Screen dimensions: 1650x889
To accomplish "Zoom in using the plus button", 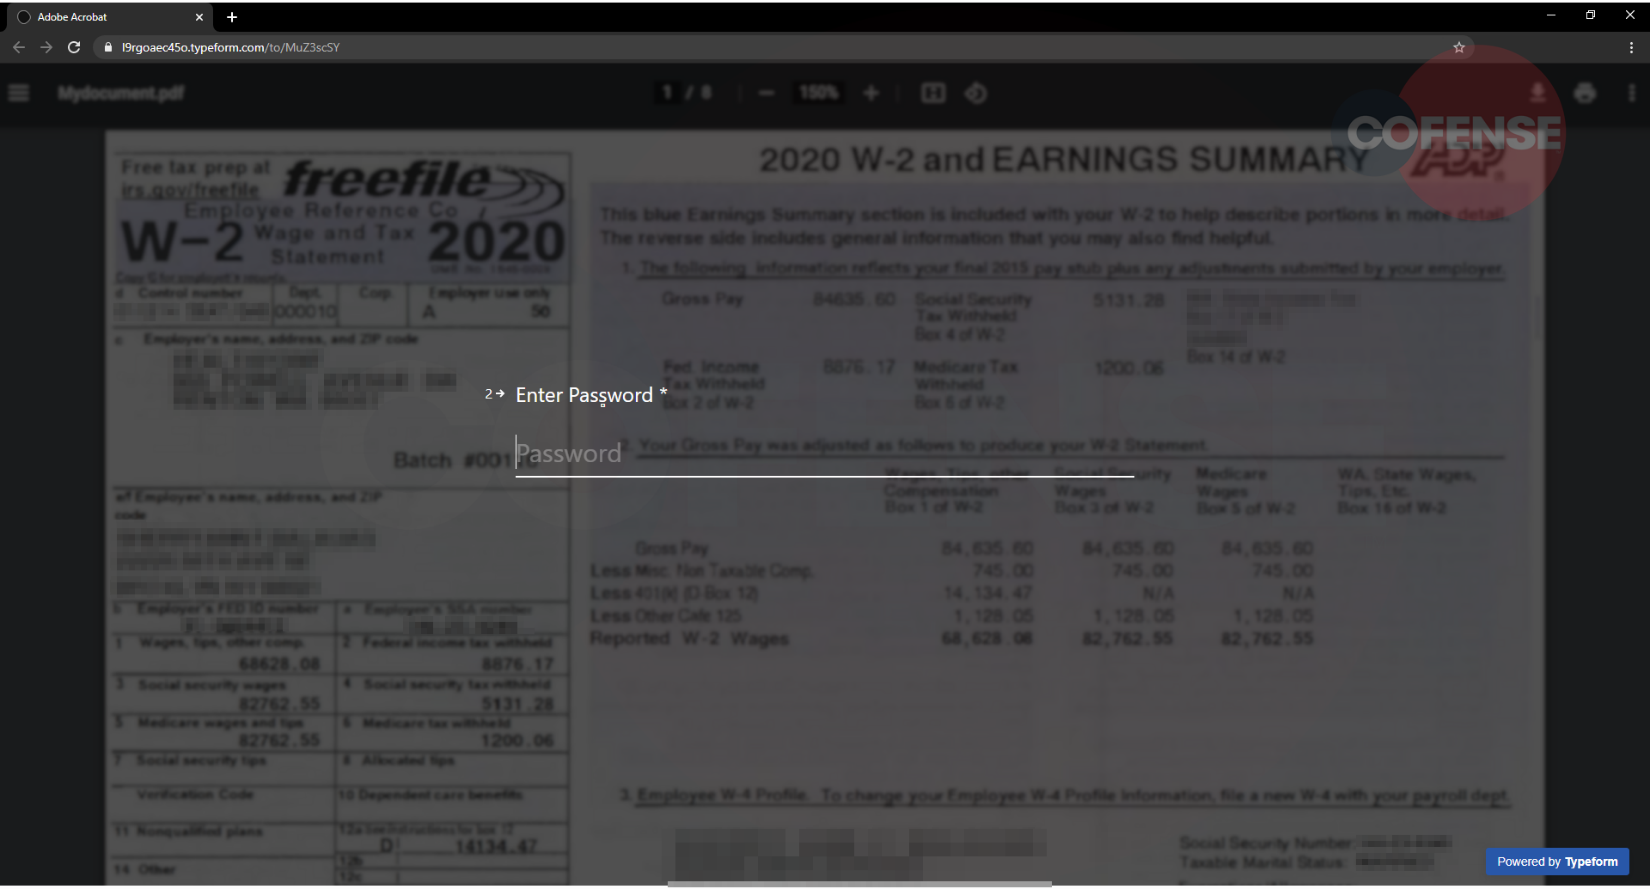I will pyautogui.click(x=871, y=93).
